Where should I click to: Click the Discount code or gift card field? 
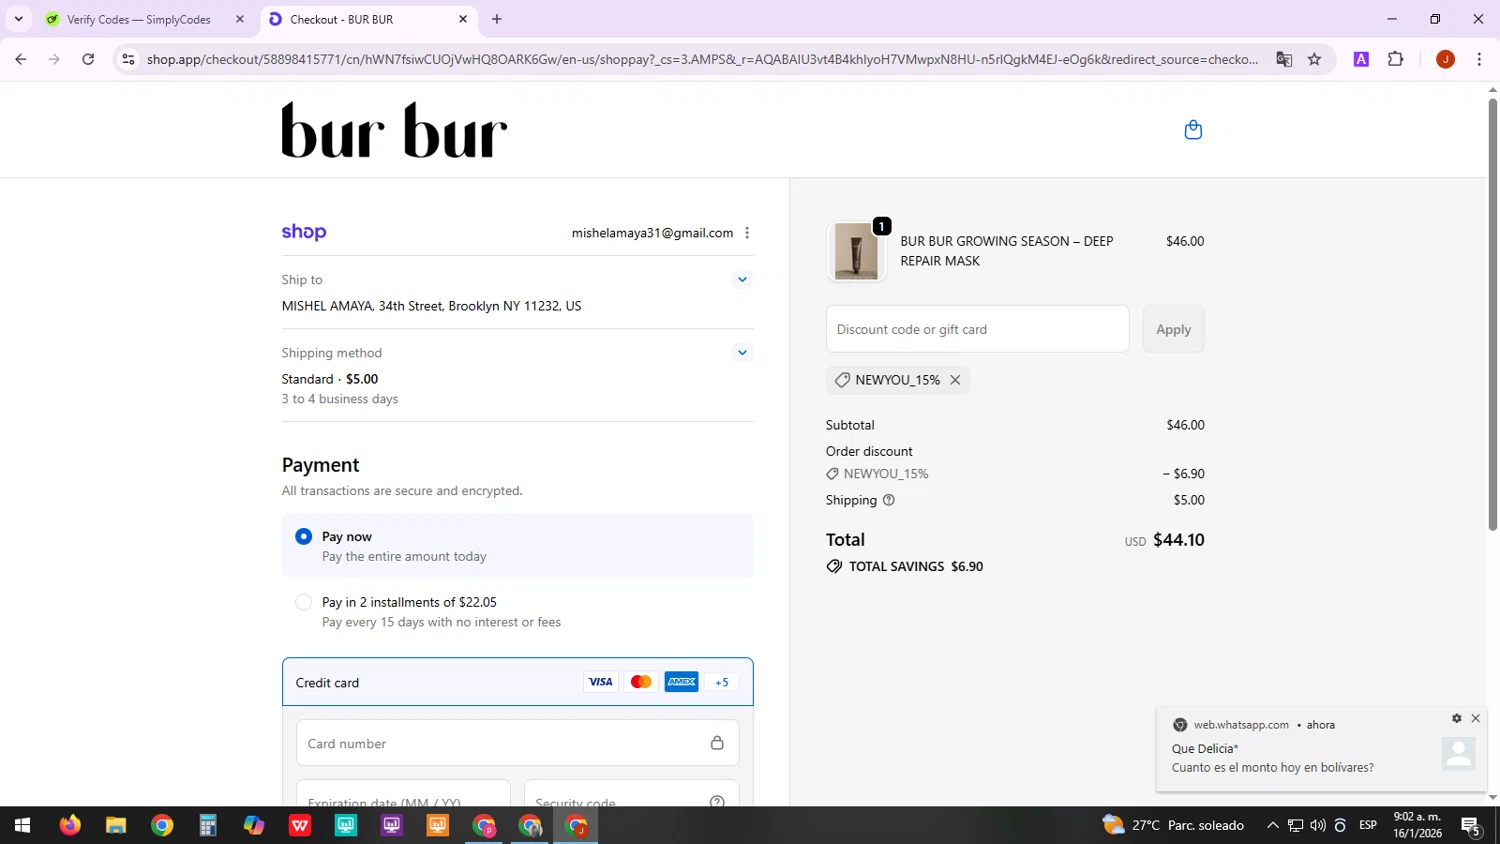pyautogui.click(x=977, y=329)
